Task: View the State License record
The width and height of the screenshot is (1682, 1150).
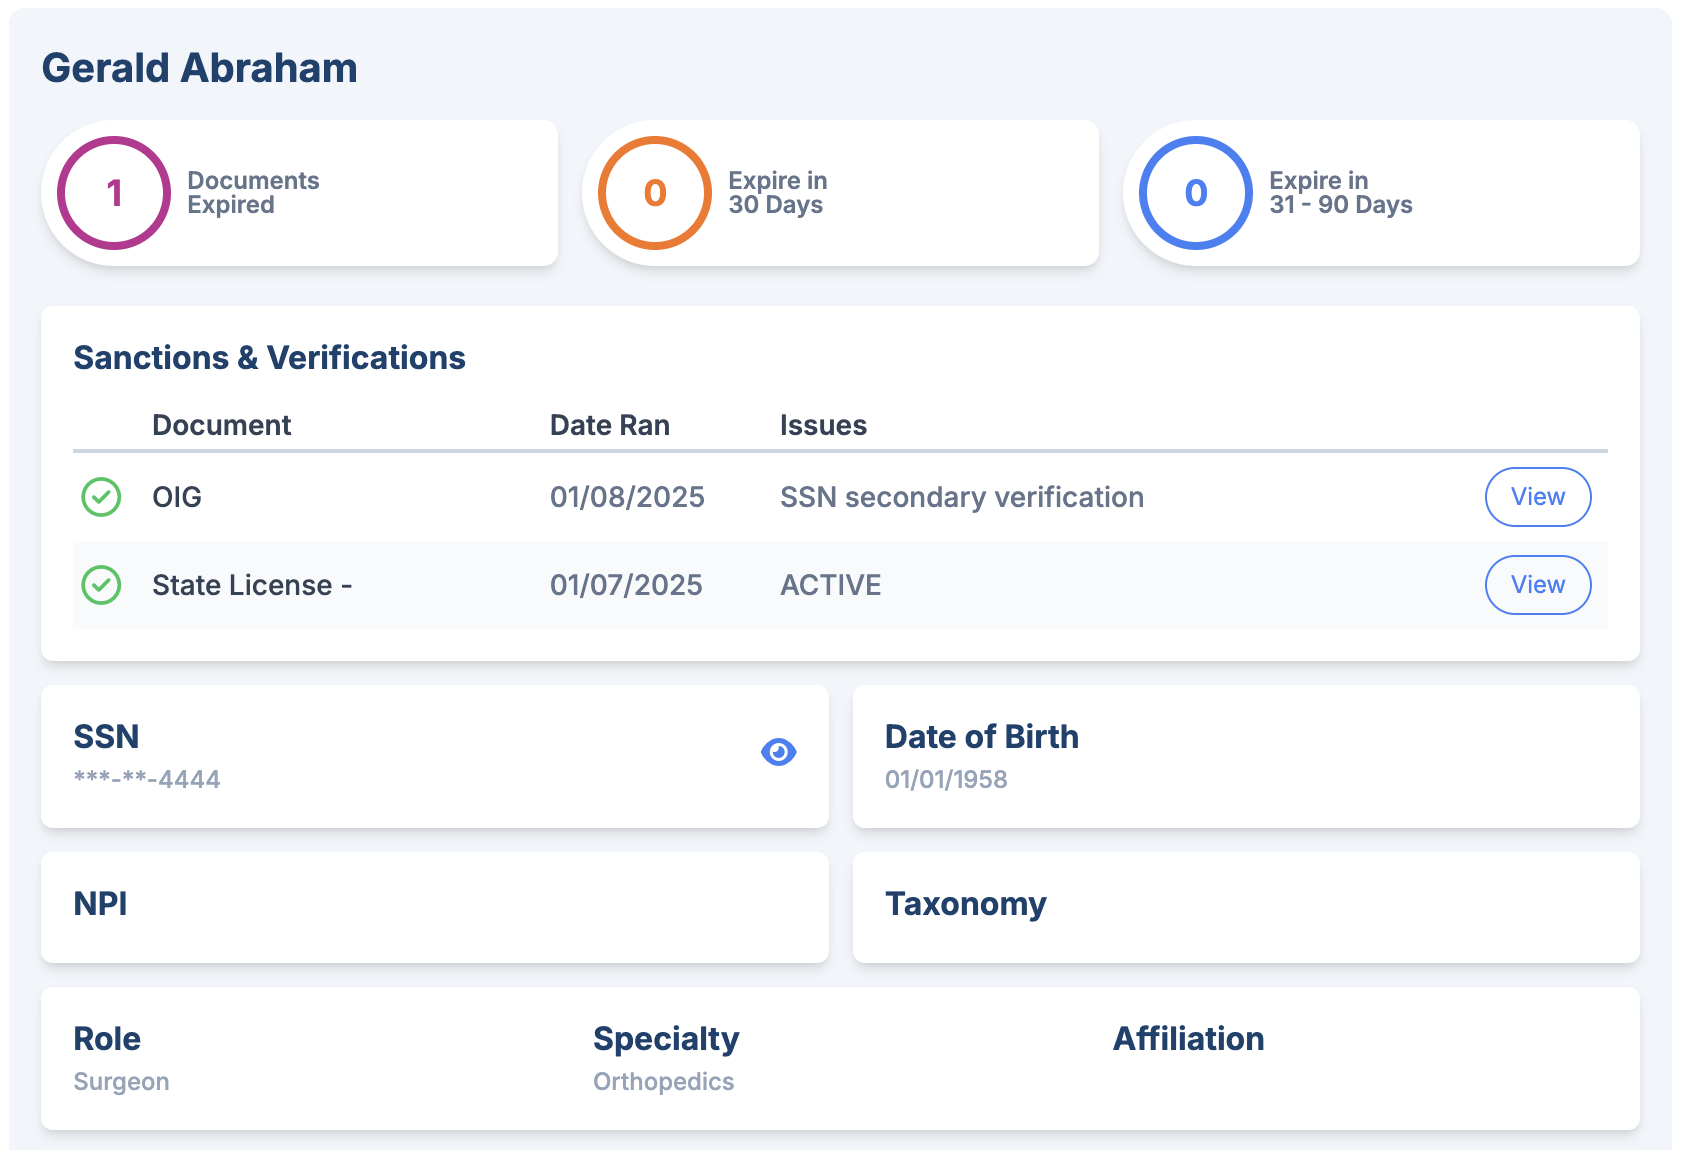Action: 1538,585
